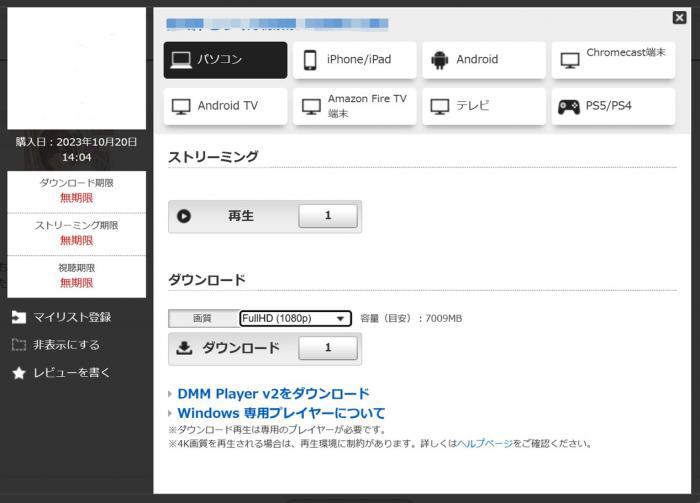Click the star icon for レビューを書く
Screen dimensions: 700x503
(x=19, y=373)
